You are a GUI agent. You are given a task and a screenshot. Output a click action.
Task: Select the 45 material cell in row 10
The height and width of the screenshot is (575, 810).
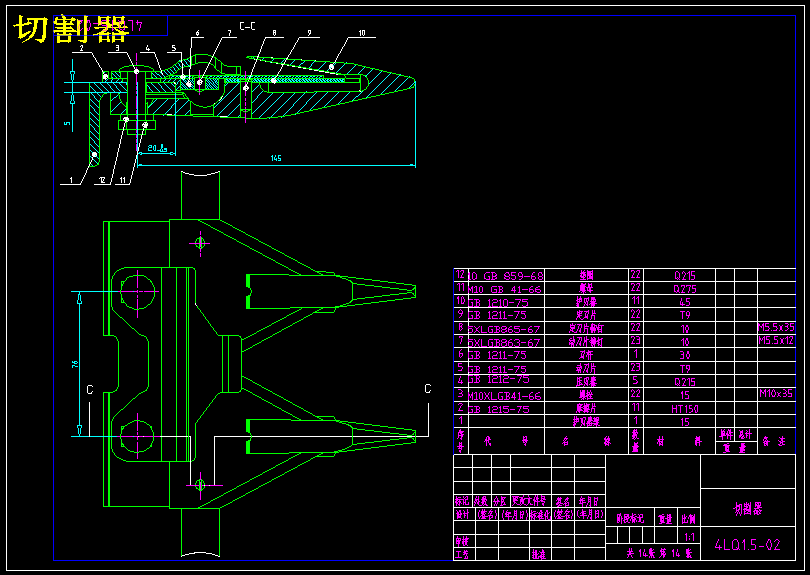(684, 302)
